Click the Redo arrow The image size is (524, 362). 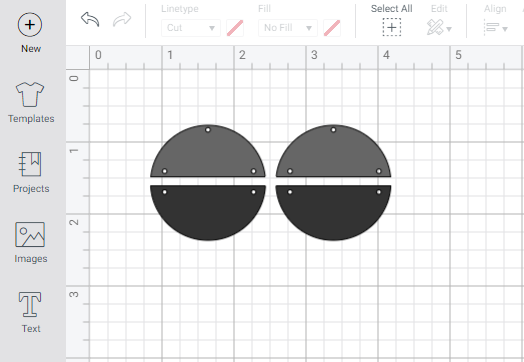tap(122, 19)
